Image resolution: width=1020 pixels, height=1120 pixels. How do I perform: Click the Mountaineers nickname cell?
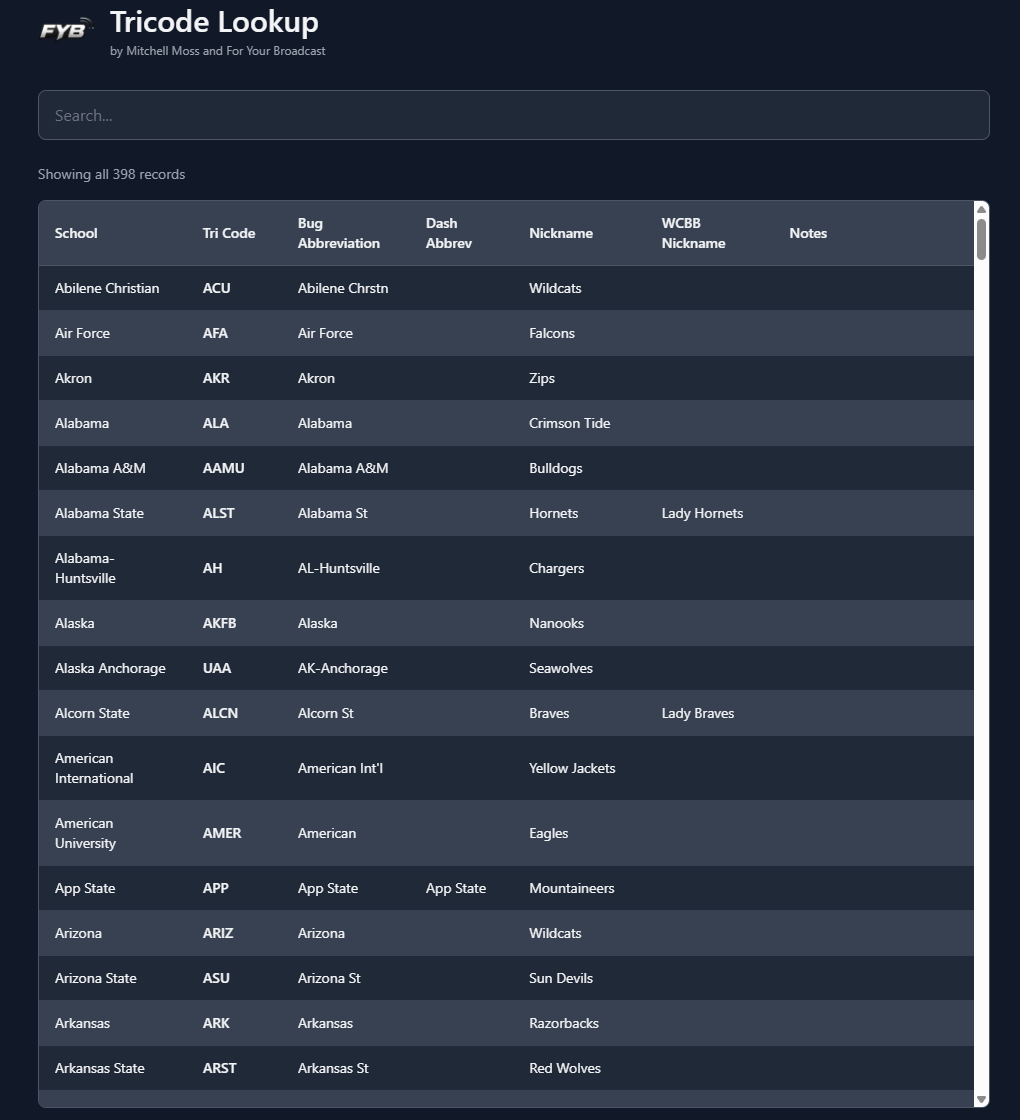point(571,888)
